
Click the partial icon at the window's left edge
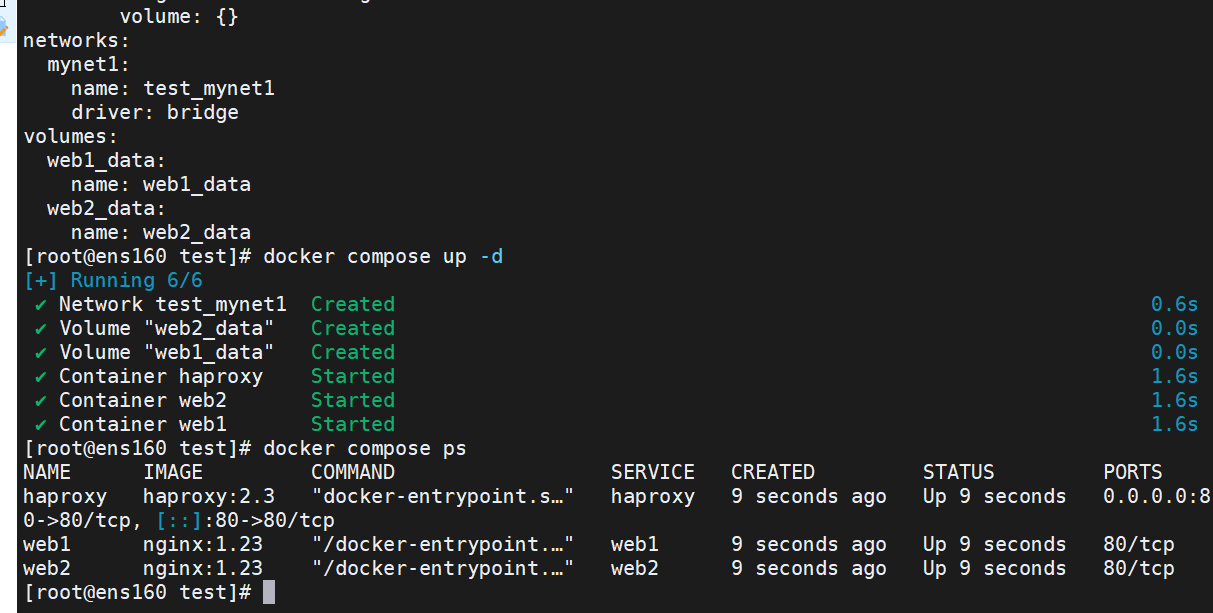tap(3, 22)
